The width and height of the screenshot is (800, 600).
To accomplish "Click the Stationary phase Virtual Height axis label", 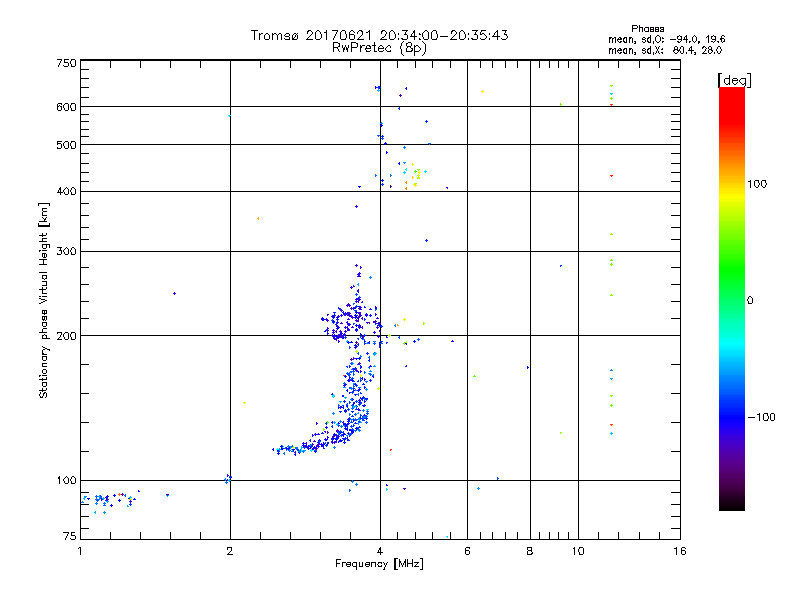I will pyautogui.click(x=44, y=301).
